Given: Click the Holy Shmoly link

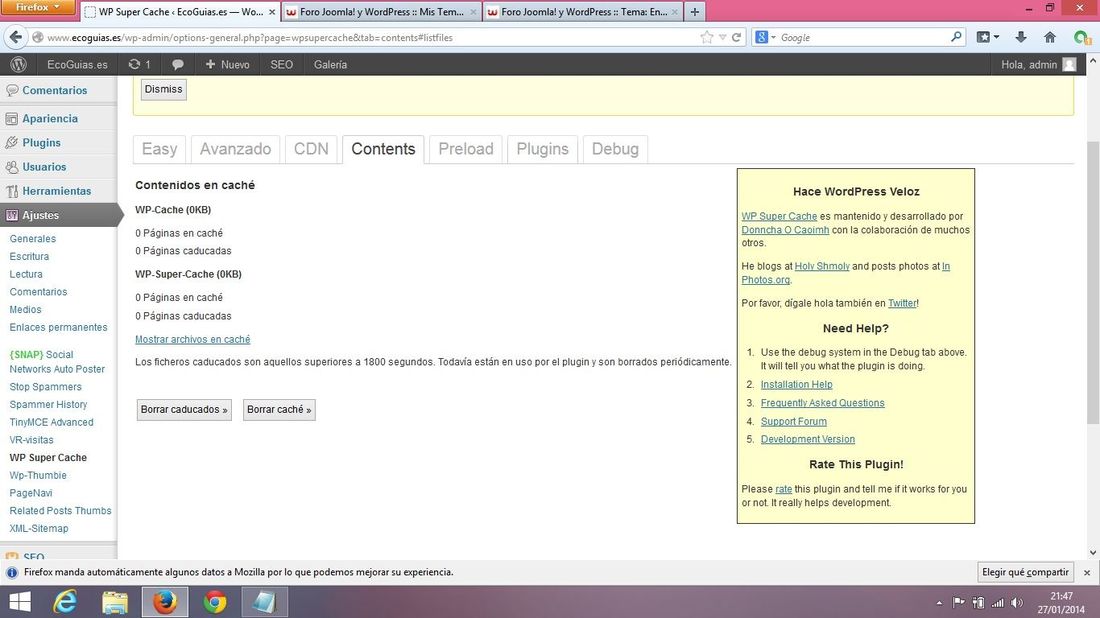Looking at the screenshot, I should tap(821, 267).
